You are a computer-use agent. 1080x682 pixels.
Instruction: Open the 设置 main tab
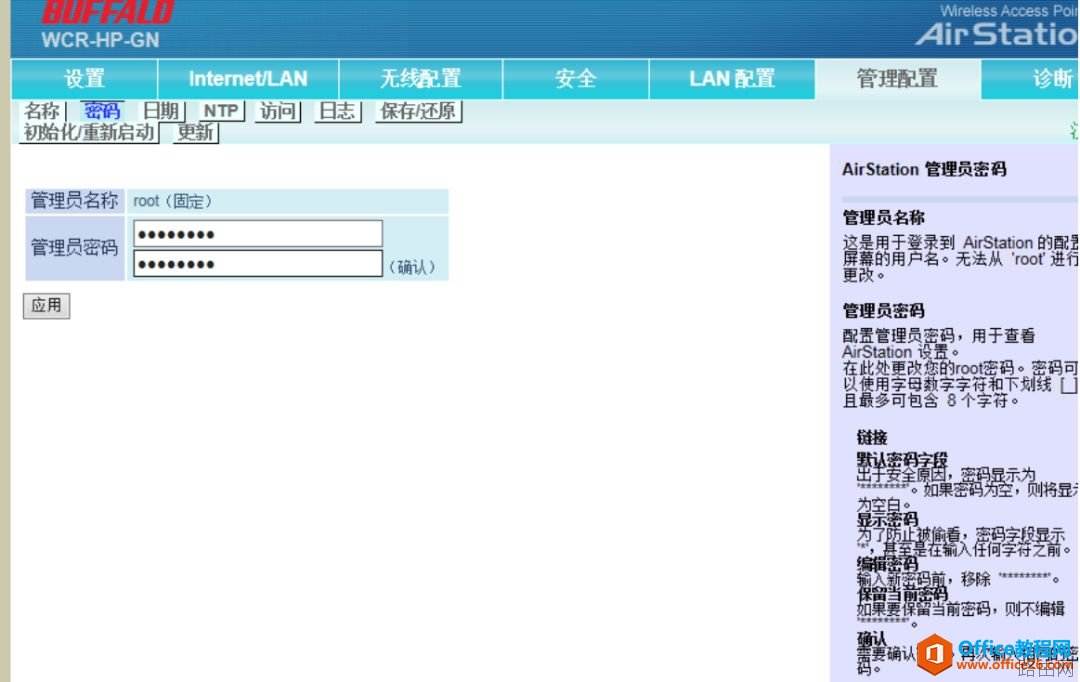85,79
